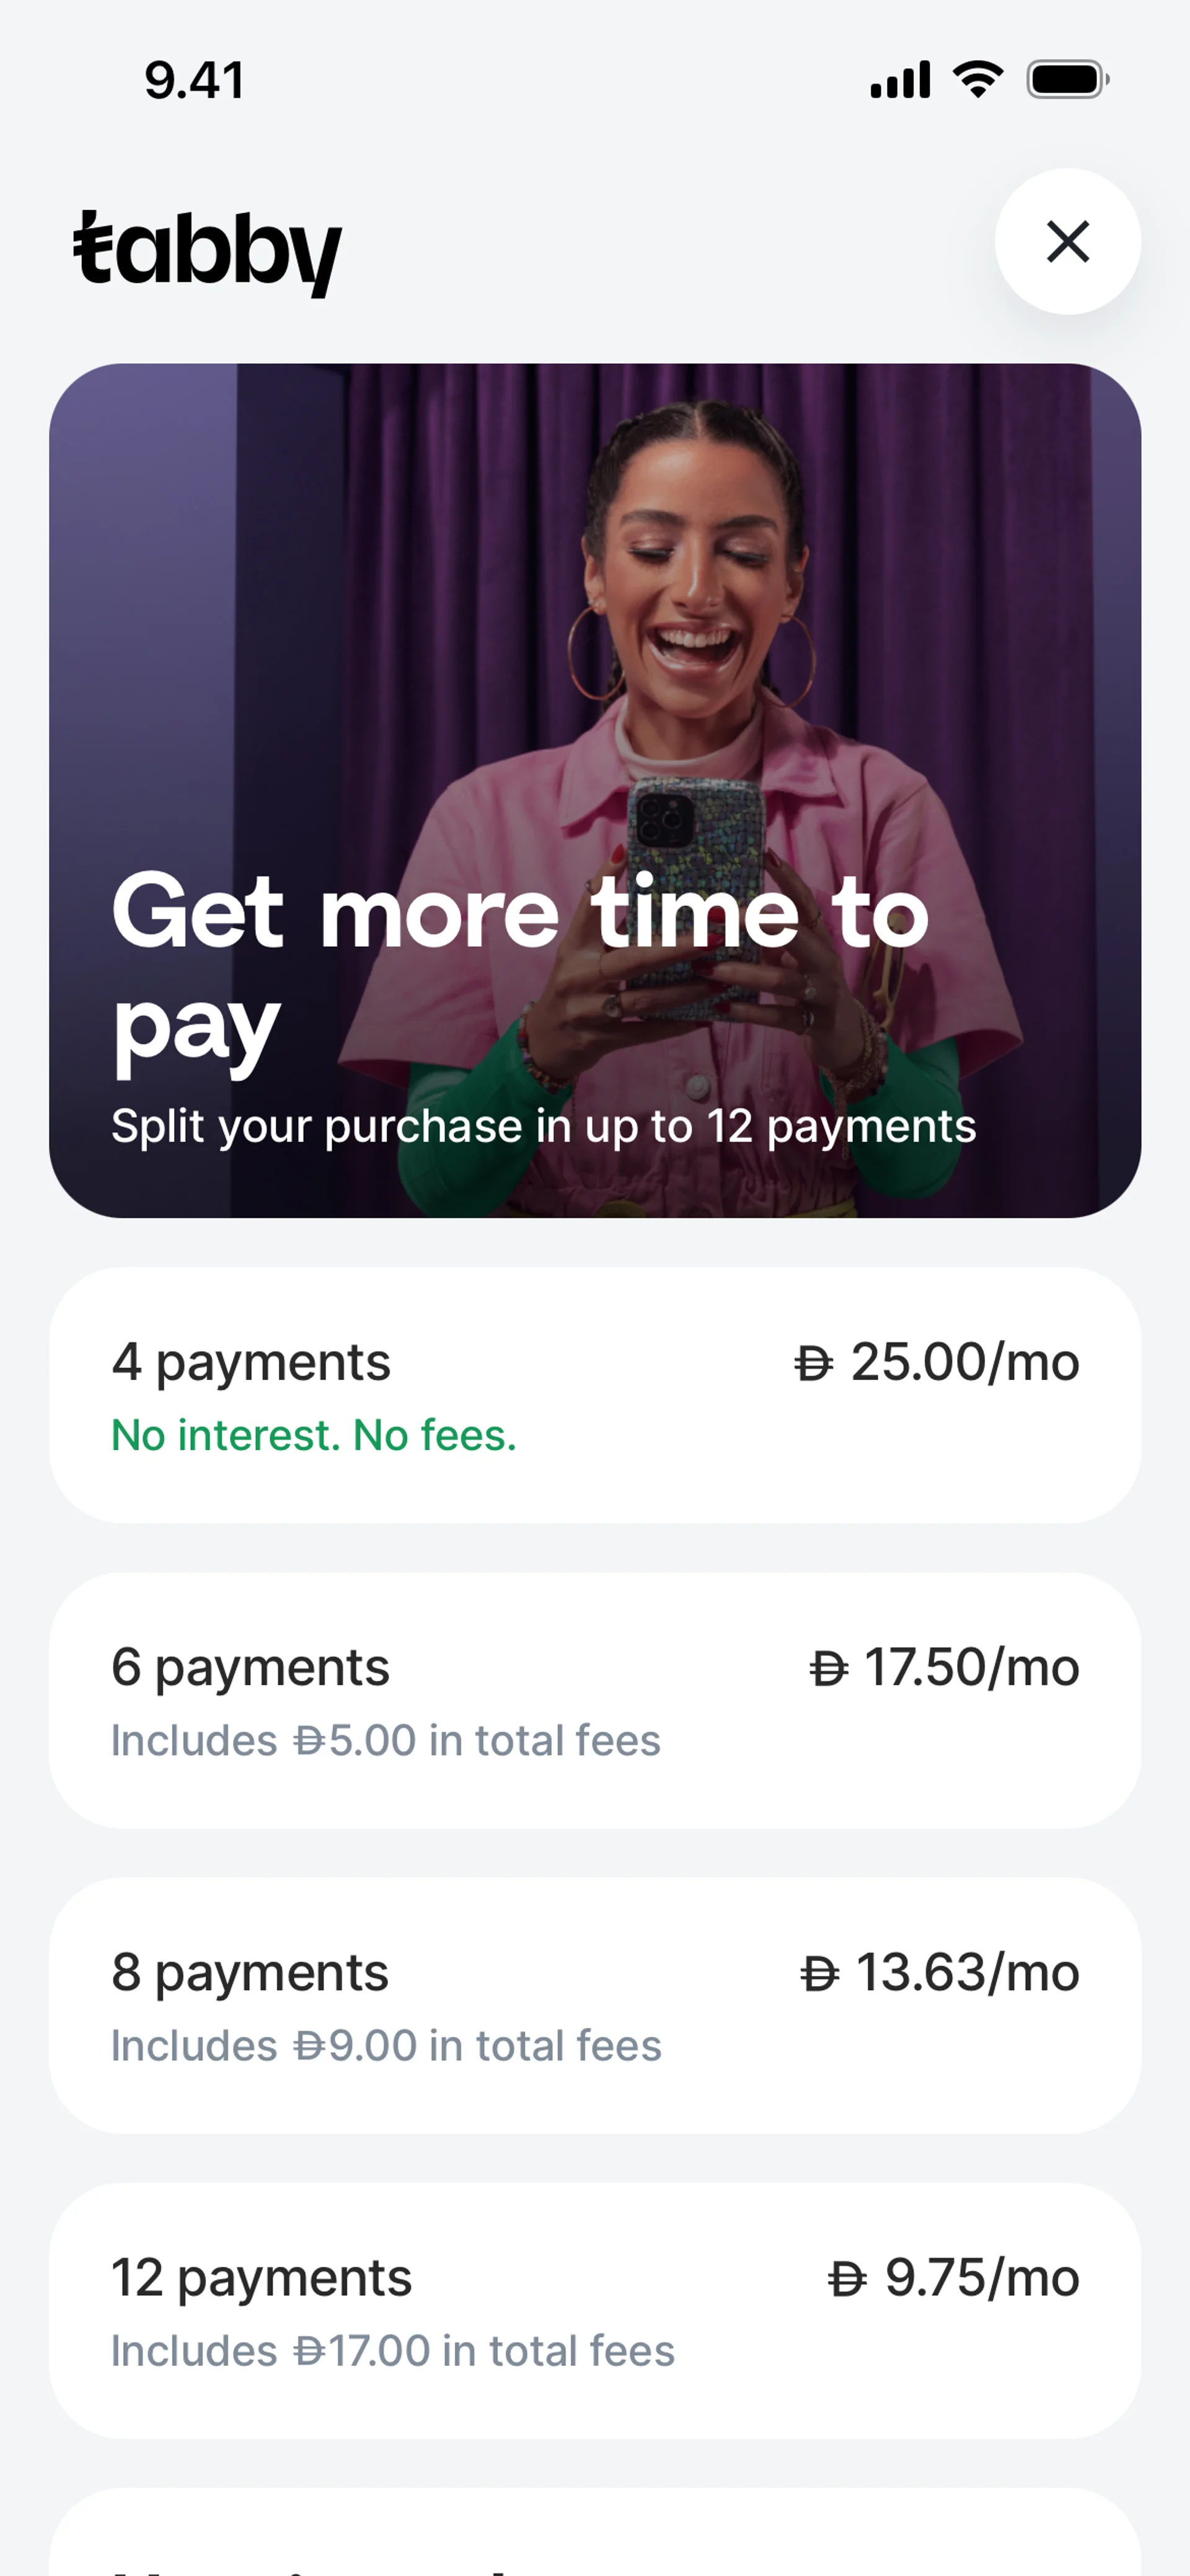Tap the 17.50/mo price amount
Image resolution: width=1190 pixels, height=2576 pixels.
(944, 1667)
